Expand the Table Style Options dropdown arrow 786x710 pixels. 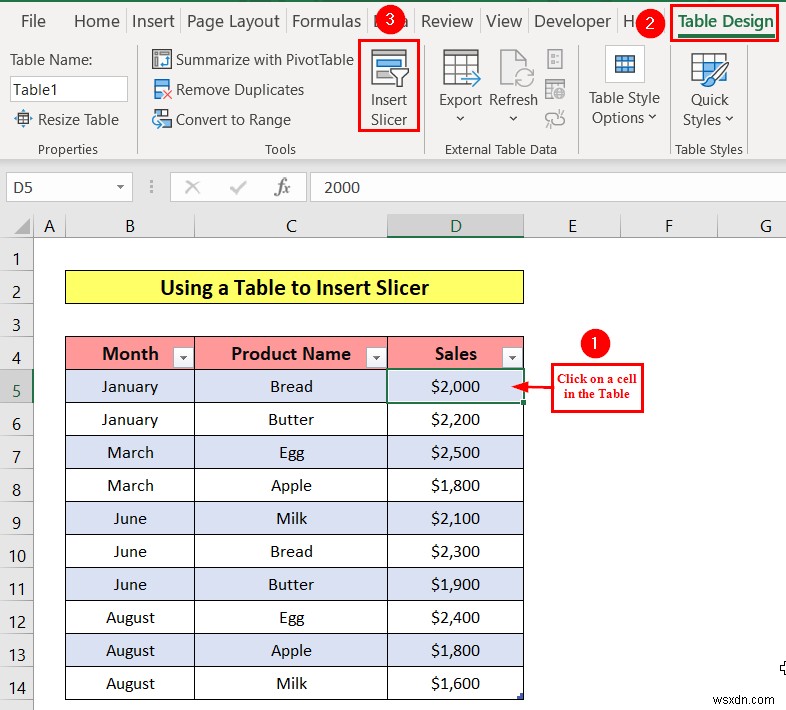point(652,117)
